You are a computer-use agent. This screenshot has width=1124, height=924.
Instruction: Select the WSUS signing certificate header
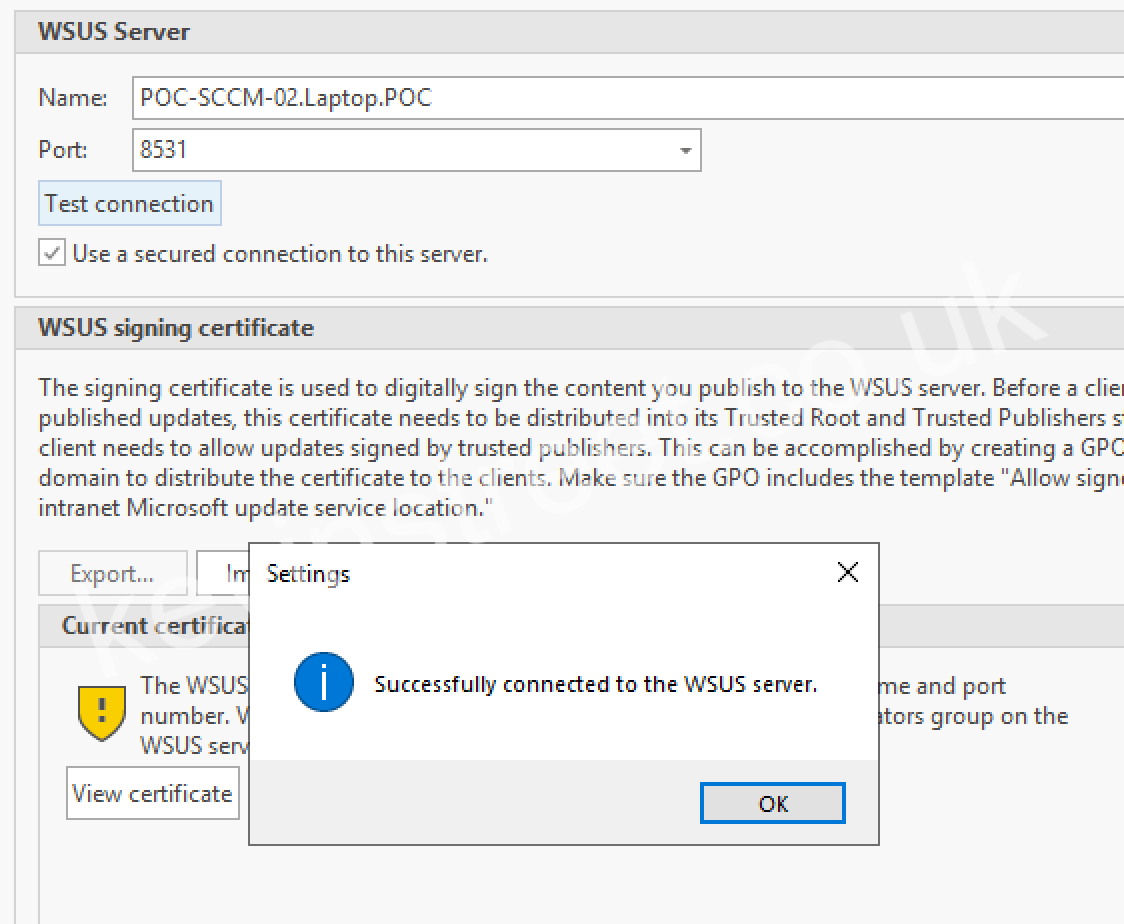(x=176, y=328)
